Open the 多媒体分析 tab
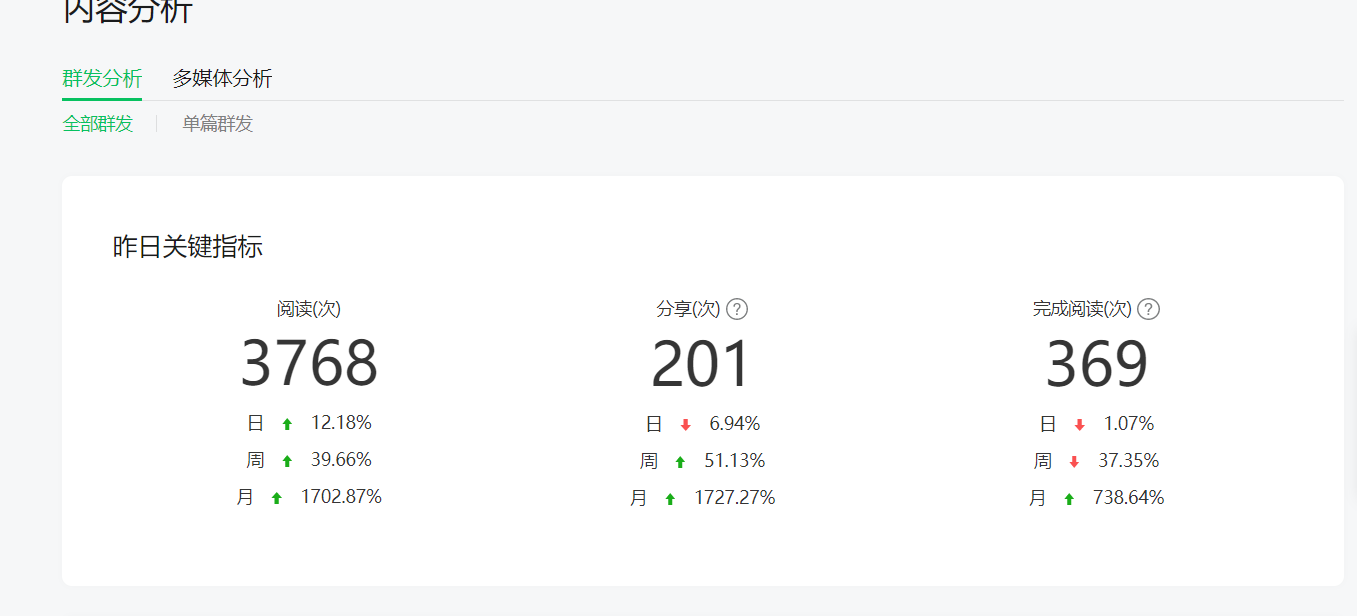Viewport: 1357px width, 616px height. click(x=222, y=79)
